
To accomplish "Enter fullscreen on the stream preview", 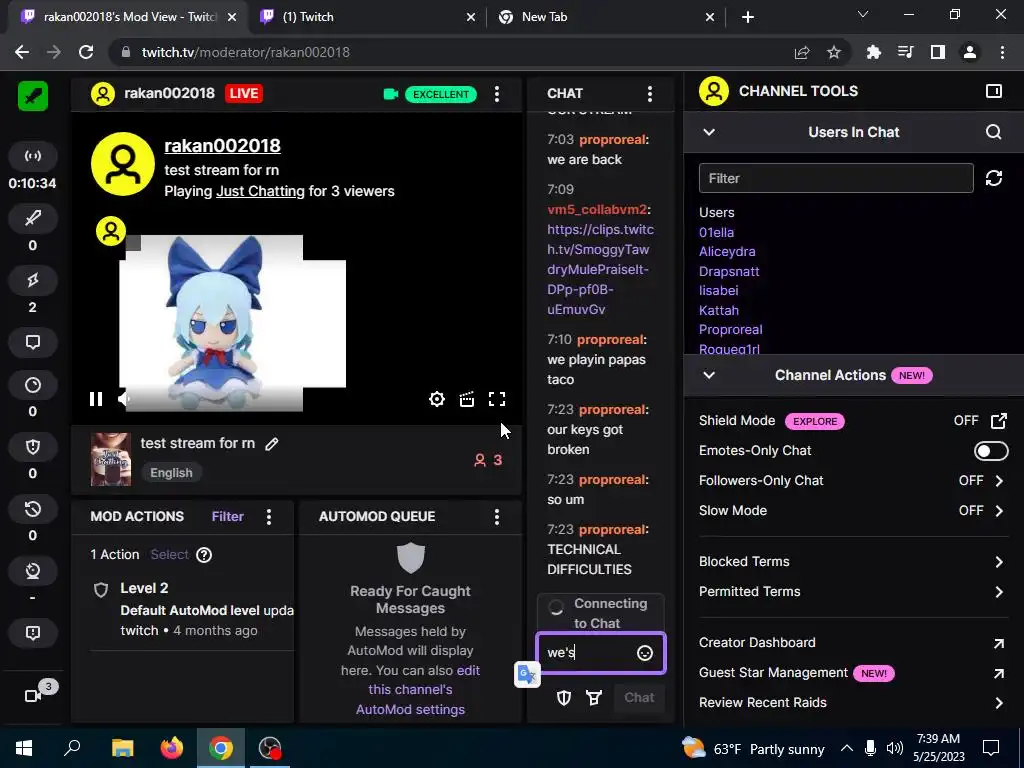I will tap(497, 399).
